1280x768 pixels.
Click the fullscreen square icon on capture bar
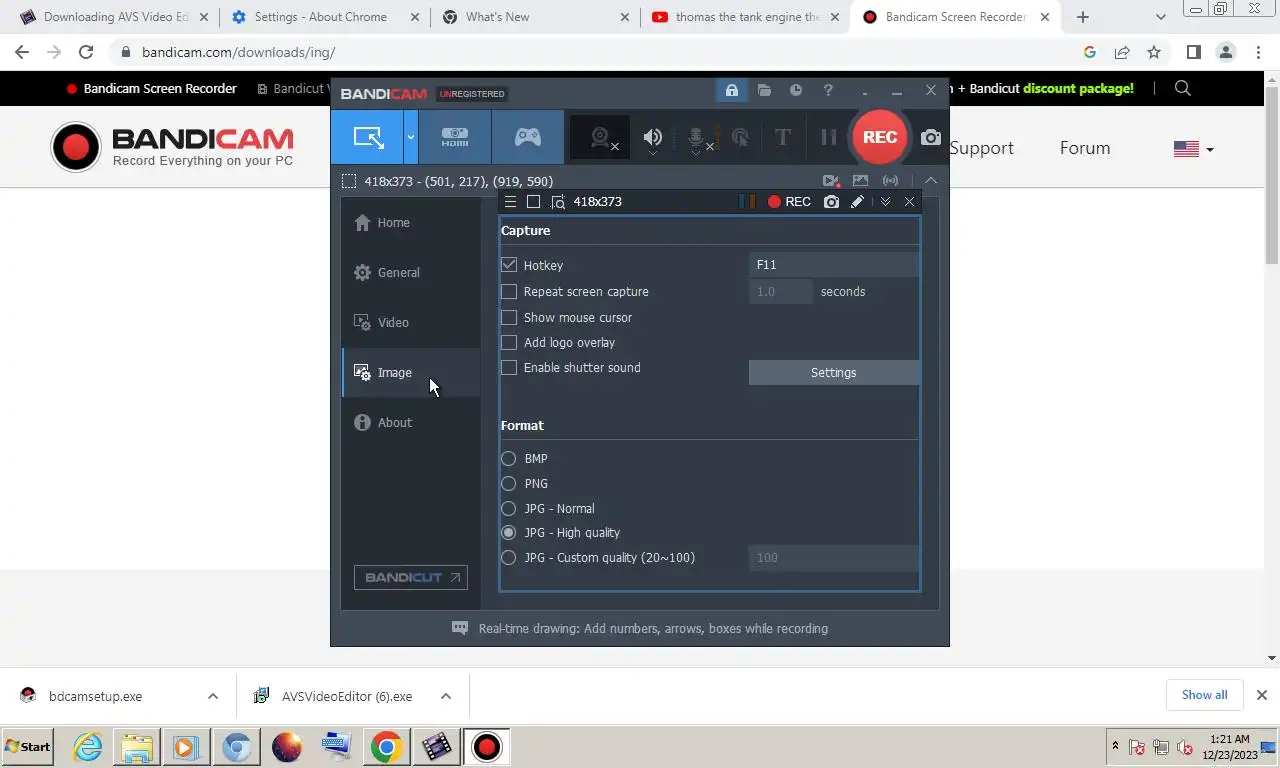(534, 202)
